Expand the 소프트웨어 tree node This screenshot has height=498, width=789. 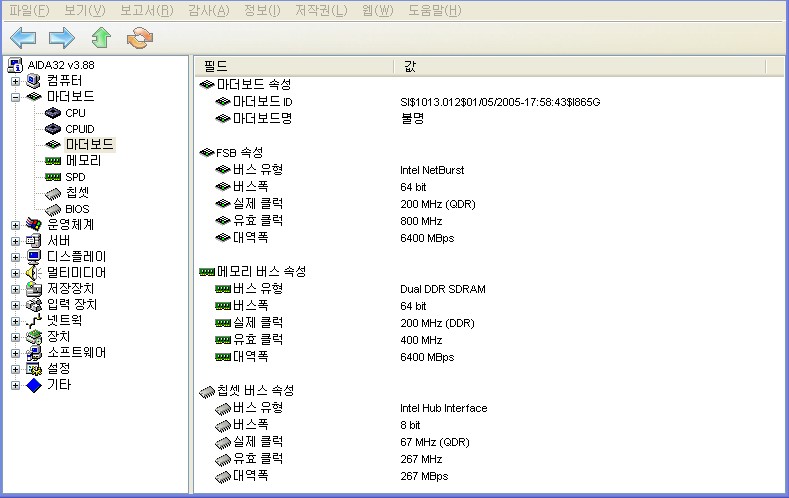point(16,354)
